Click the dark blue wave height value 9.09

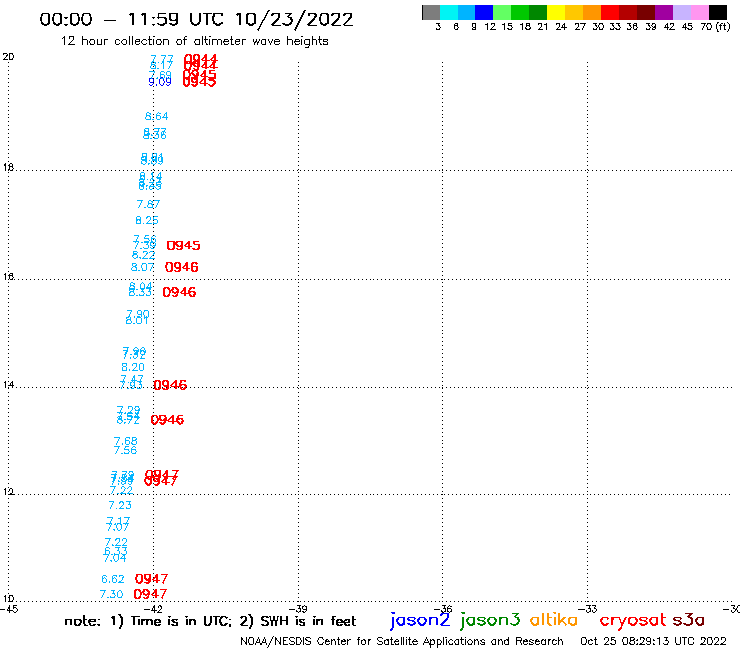[160, 82]
